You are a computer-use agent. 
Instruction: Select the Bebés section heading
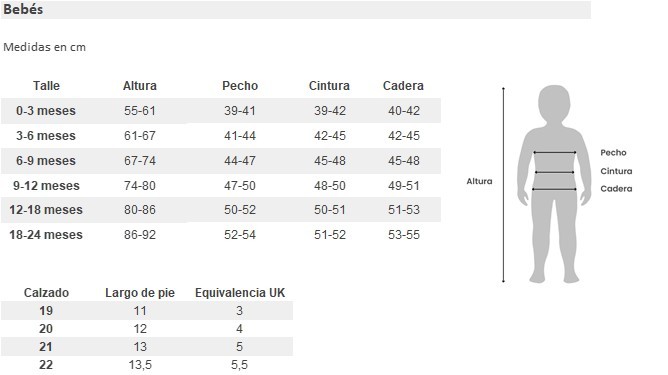point(23,9)
